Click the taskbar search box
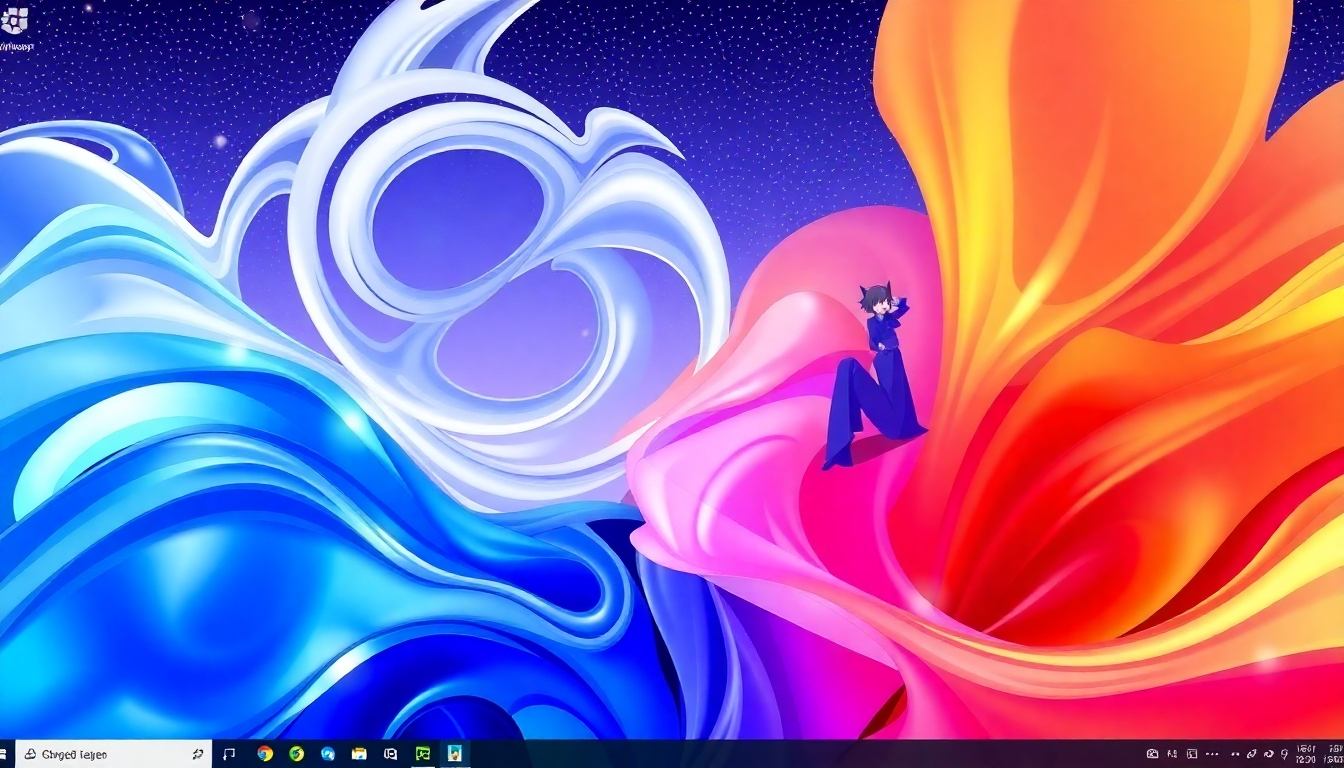The height and width of the screenshot is (768, 1344). pos(115,754)
